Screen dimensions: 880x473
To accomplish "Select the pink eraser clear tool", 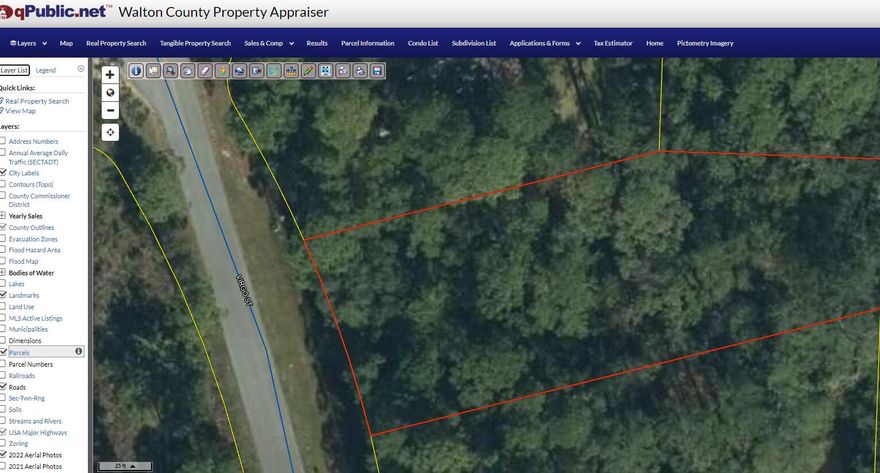I will coord(205,71).
